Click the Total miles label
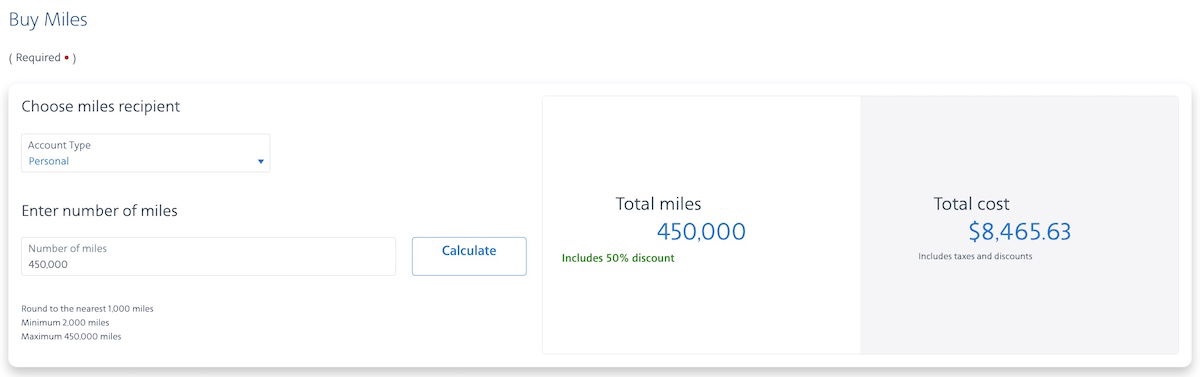Screen dimensions: 1200x377 [658, 204]
